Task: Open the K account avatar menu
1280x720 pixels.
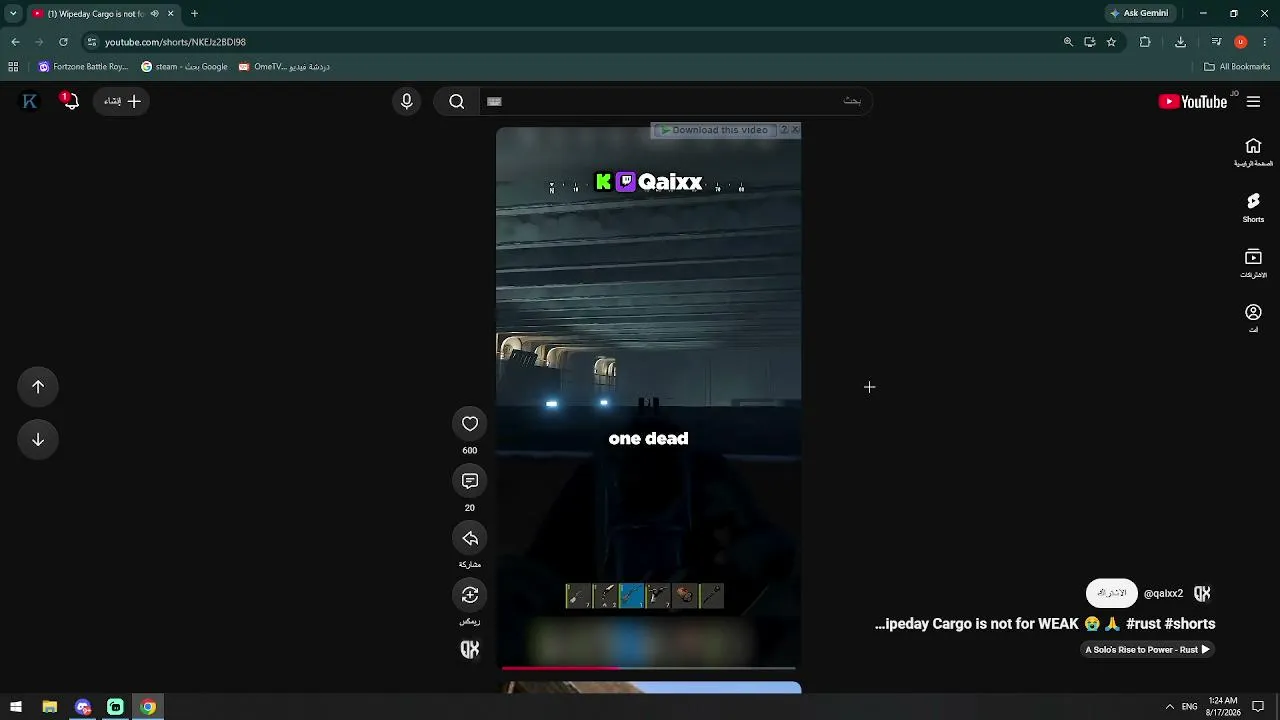Action: 30,101
